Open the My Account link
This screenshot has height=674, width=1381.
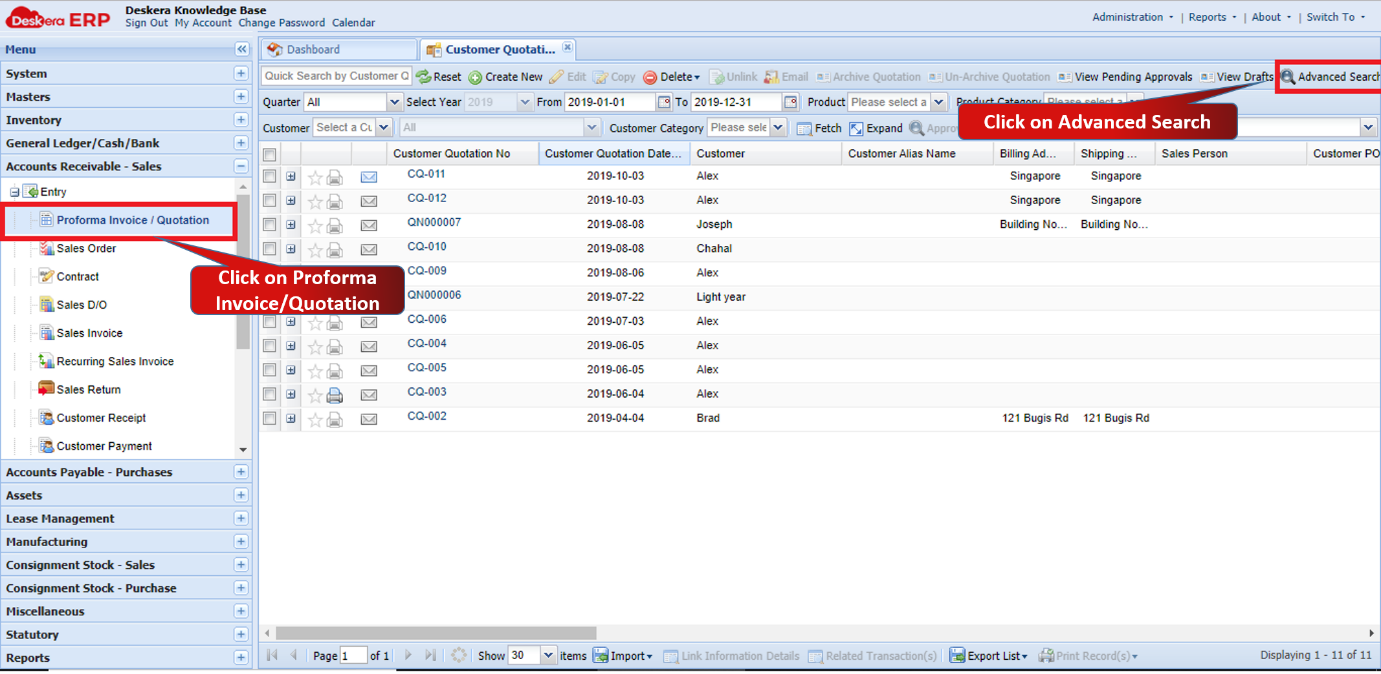point(203,23)
